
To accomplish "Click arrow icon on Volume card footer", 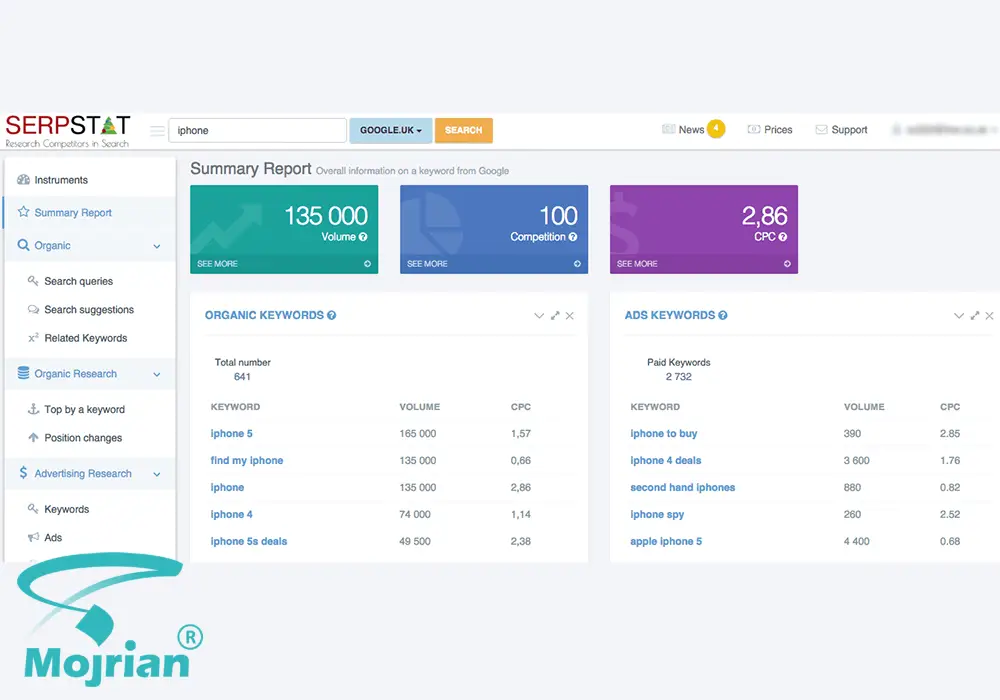I will tap(367, 263).
